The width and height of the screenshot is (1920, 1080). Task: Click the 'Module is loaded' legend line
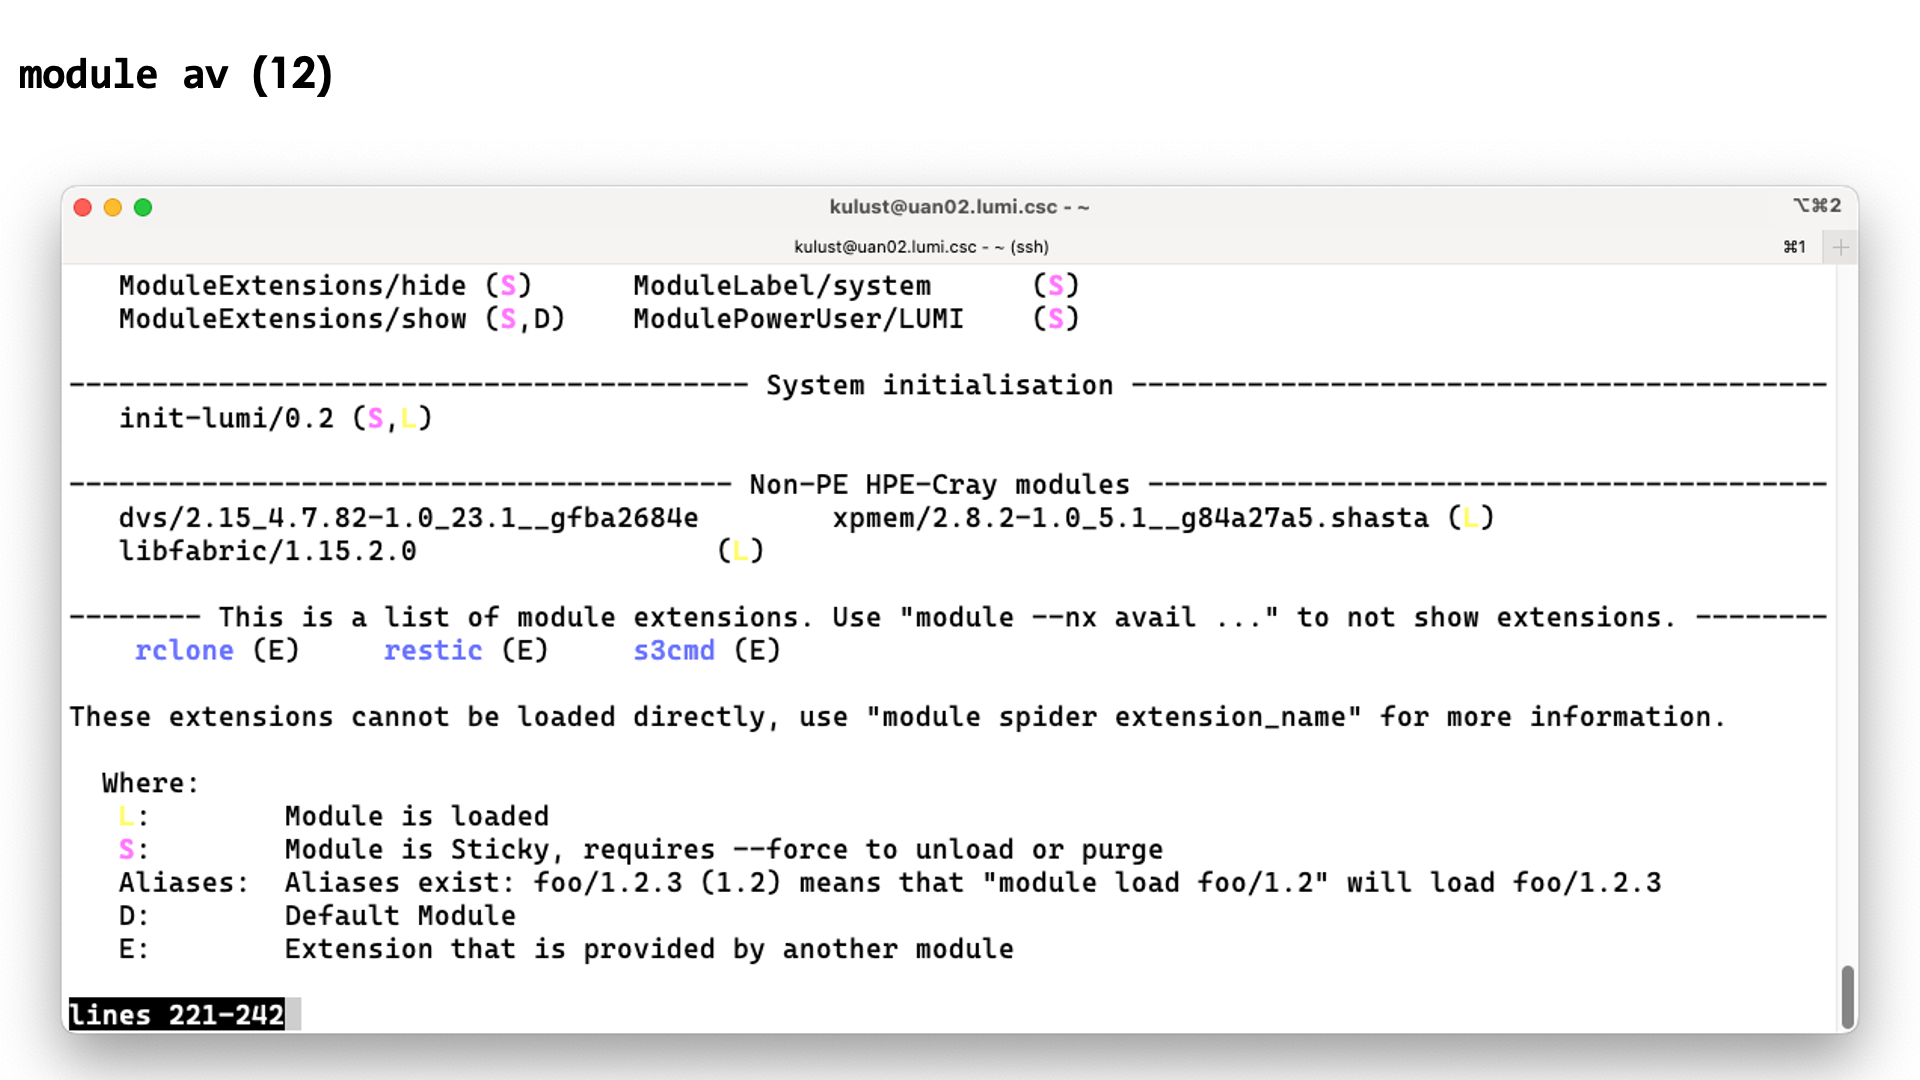click(417, 816)
